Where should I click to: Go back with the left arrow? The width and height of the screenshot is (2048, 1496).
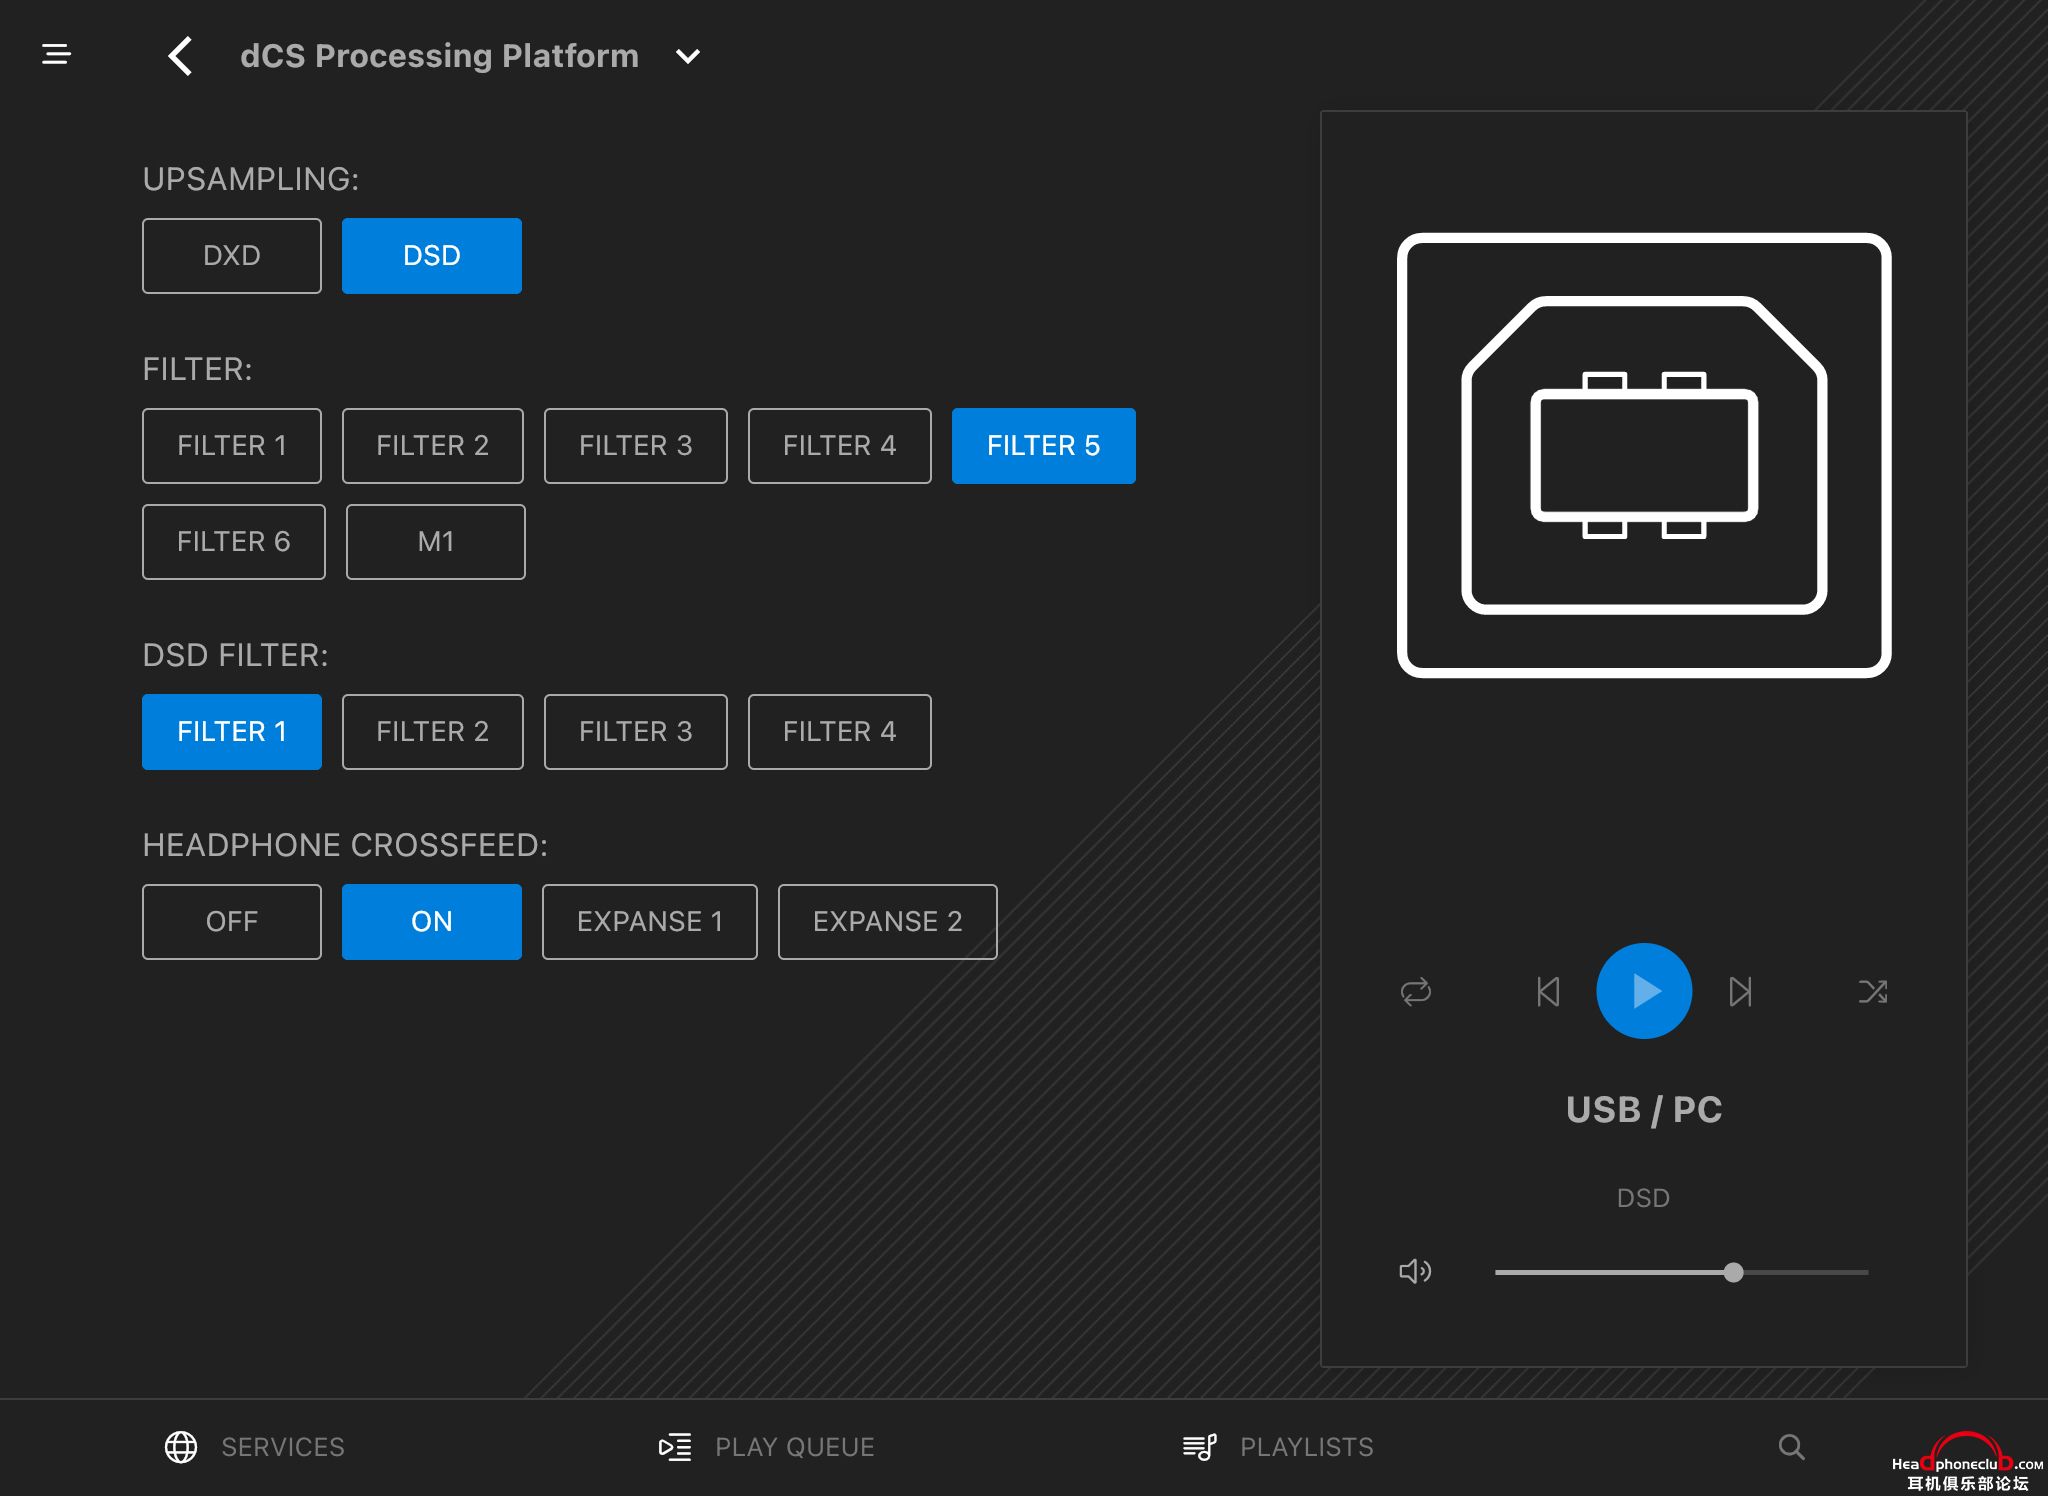[x=180, y=56]
